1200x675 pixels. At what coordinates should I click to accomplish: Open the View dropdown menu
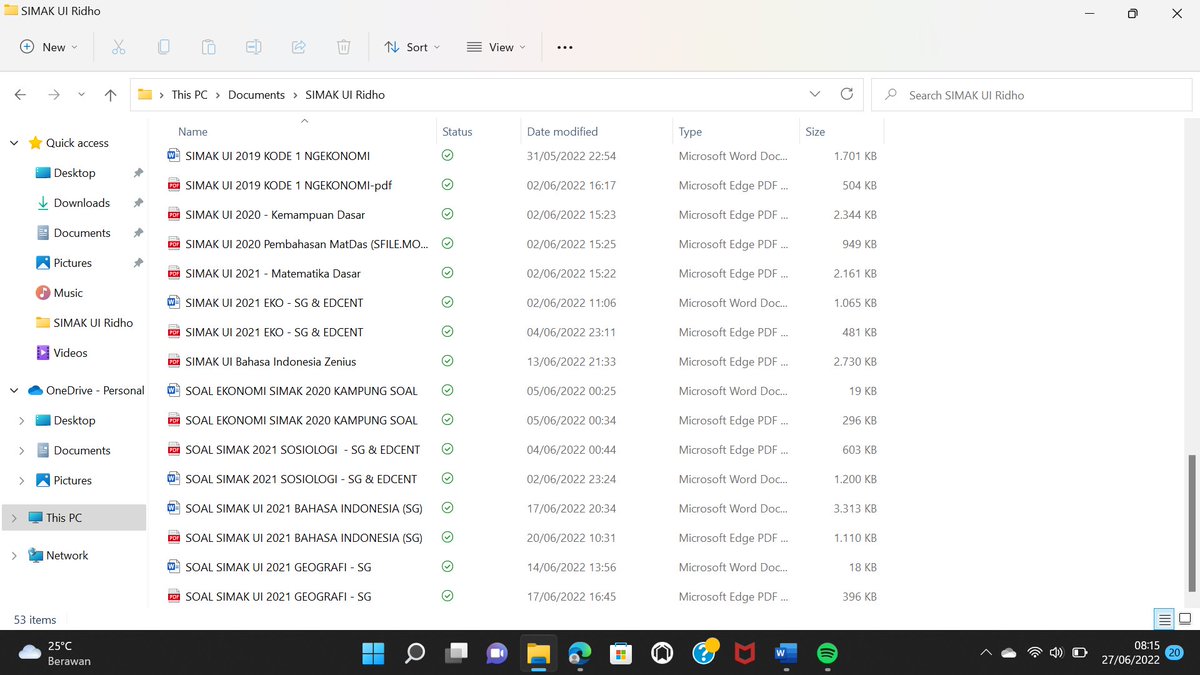(495, 47)
